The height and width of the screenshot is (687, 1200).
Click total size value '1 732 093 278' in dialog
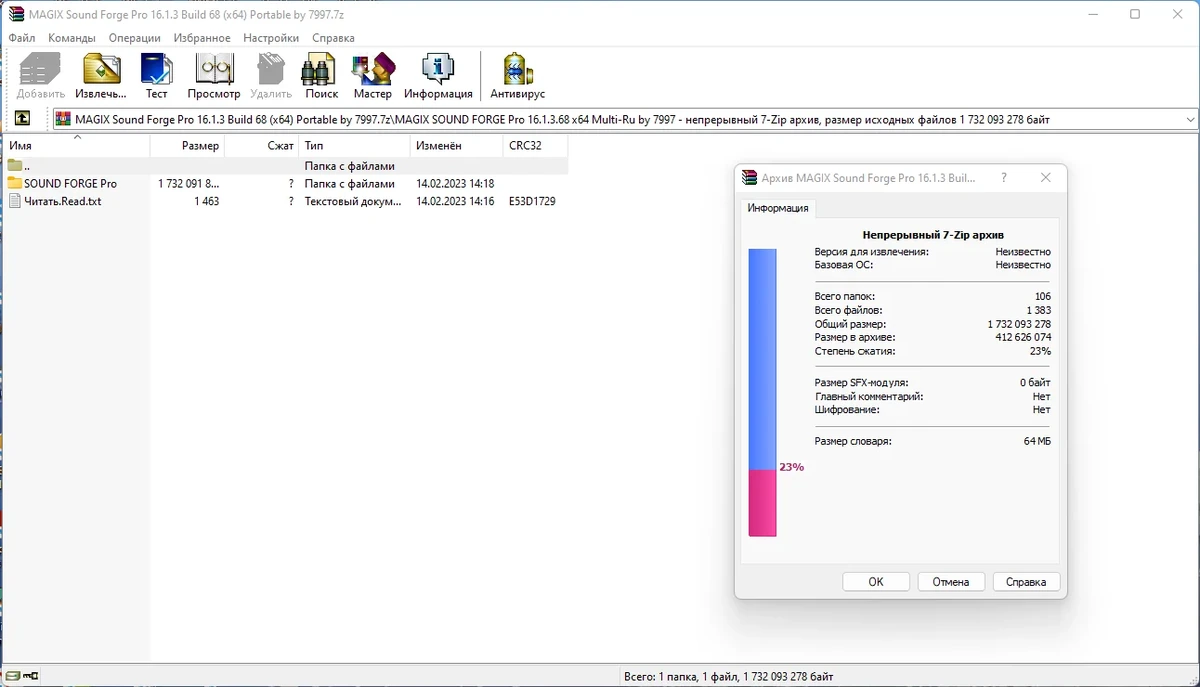[x=1019, y=324]
